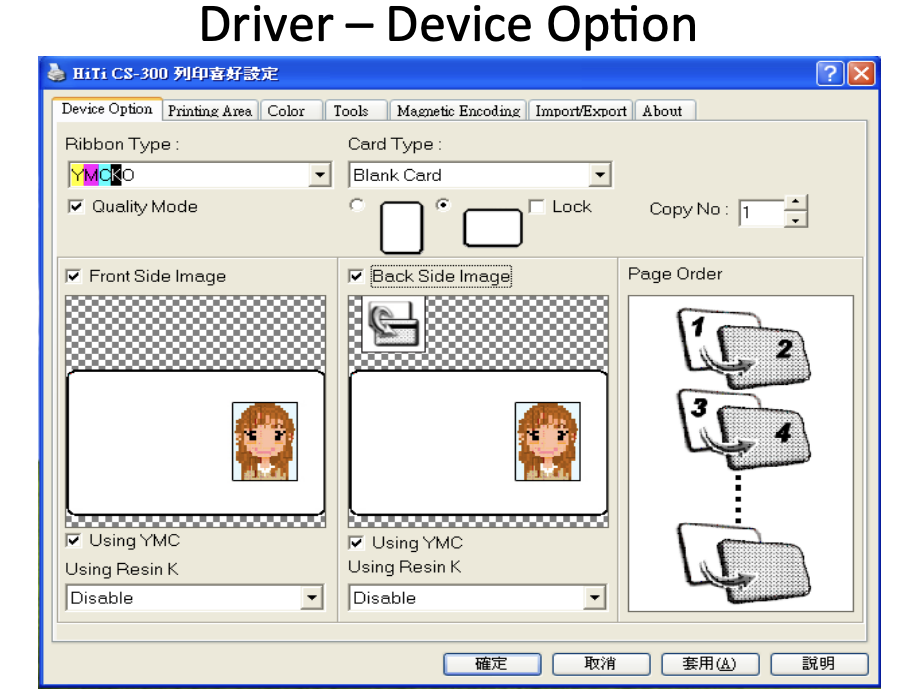This screenshot has width=900, height=690.
Task: Click the magnetic stripe card icon
Action: point(394,324)
